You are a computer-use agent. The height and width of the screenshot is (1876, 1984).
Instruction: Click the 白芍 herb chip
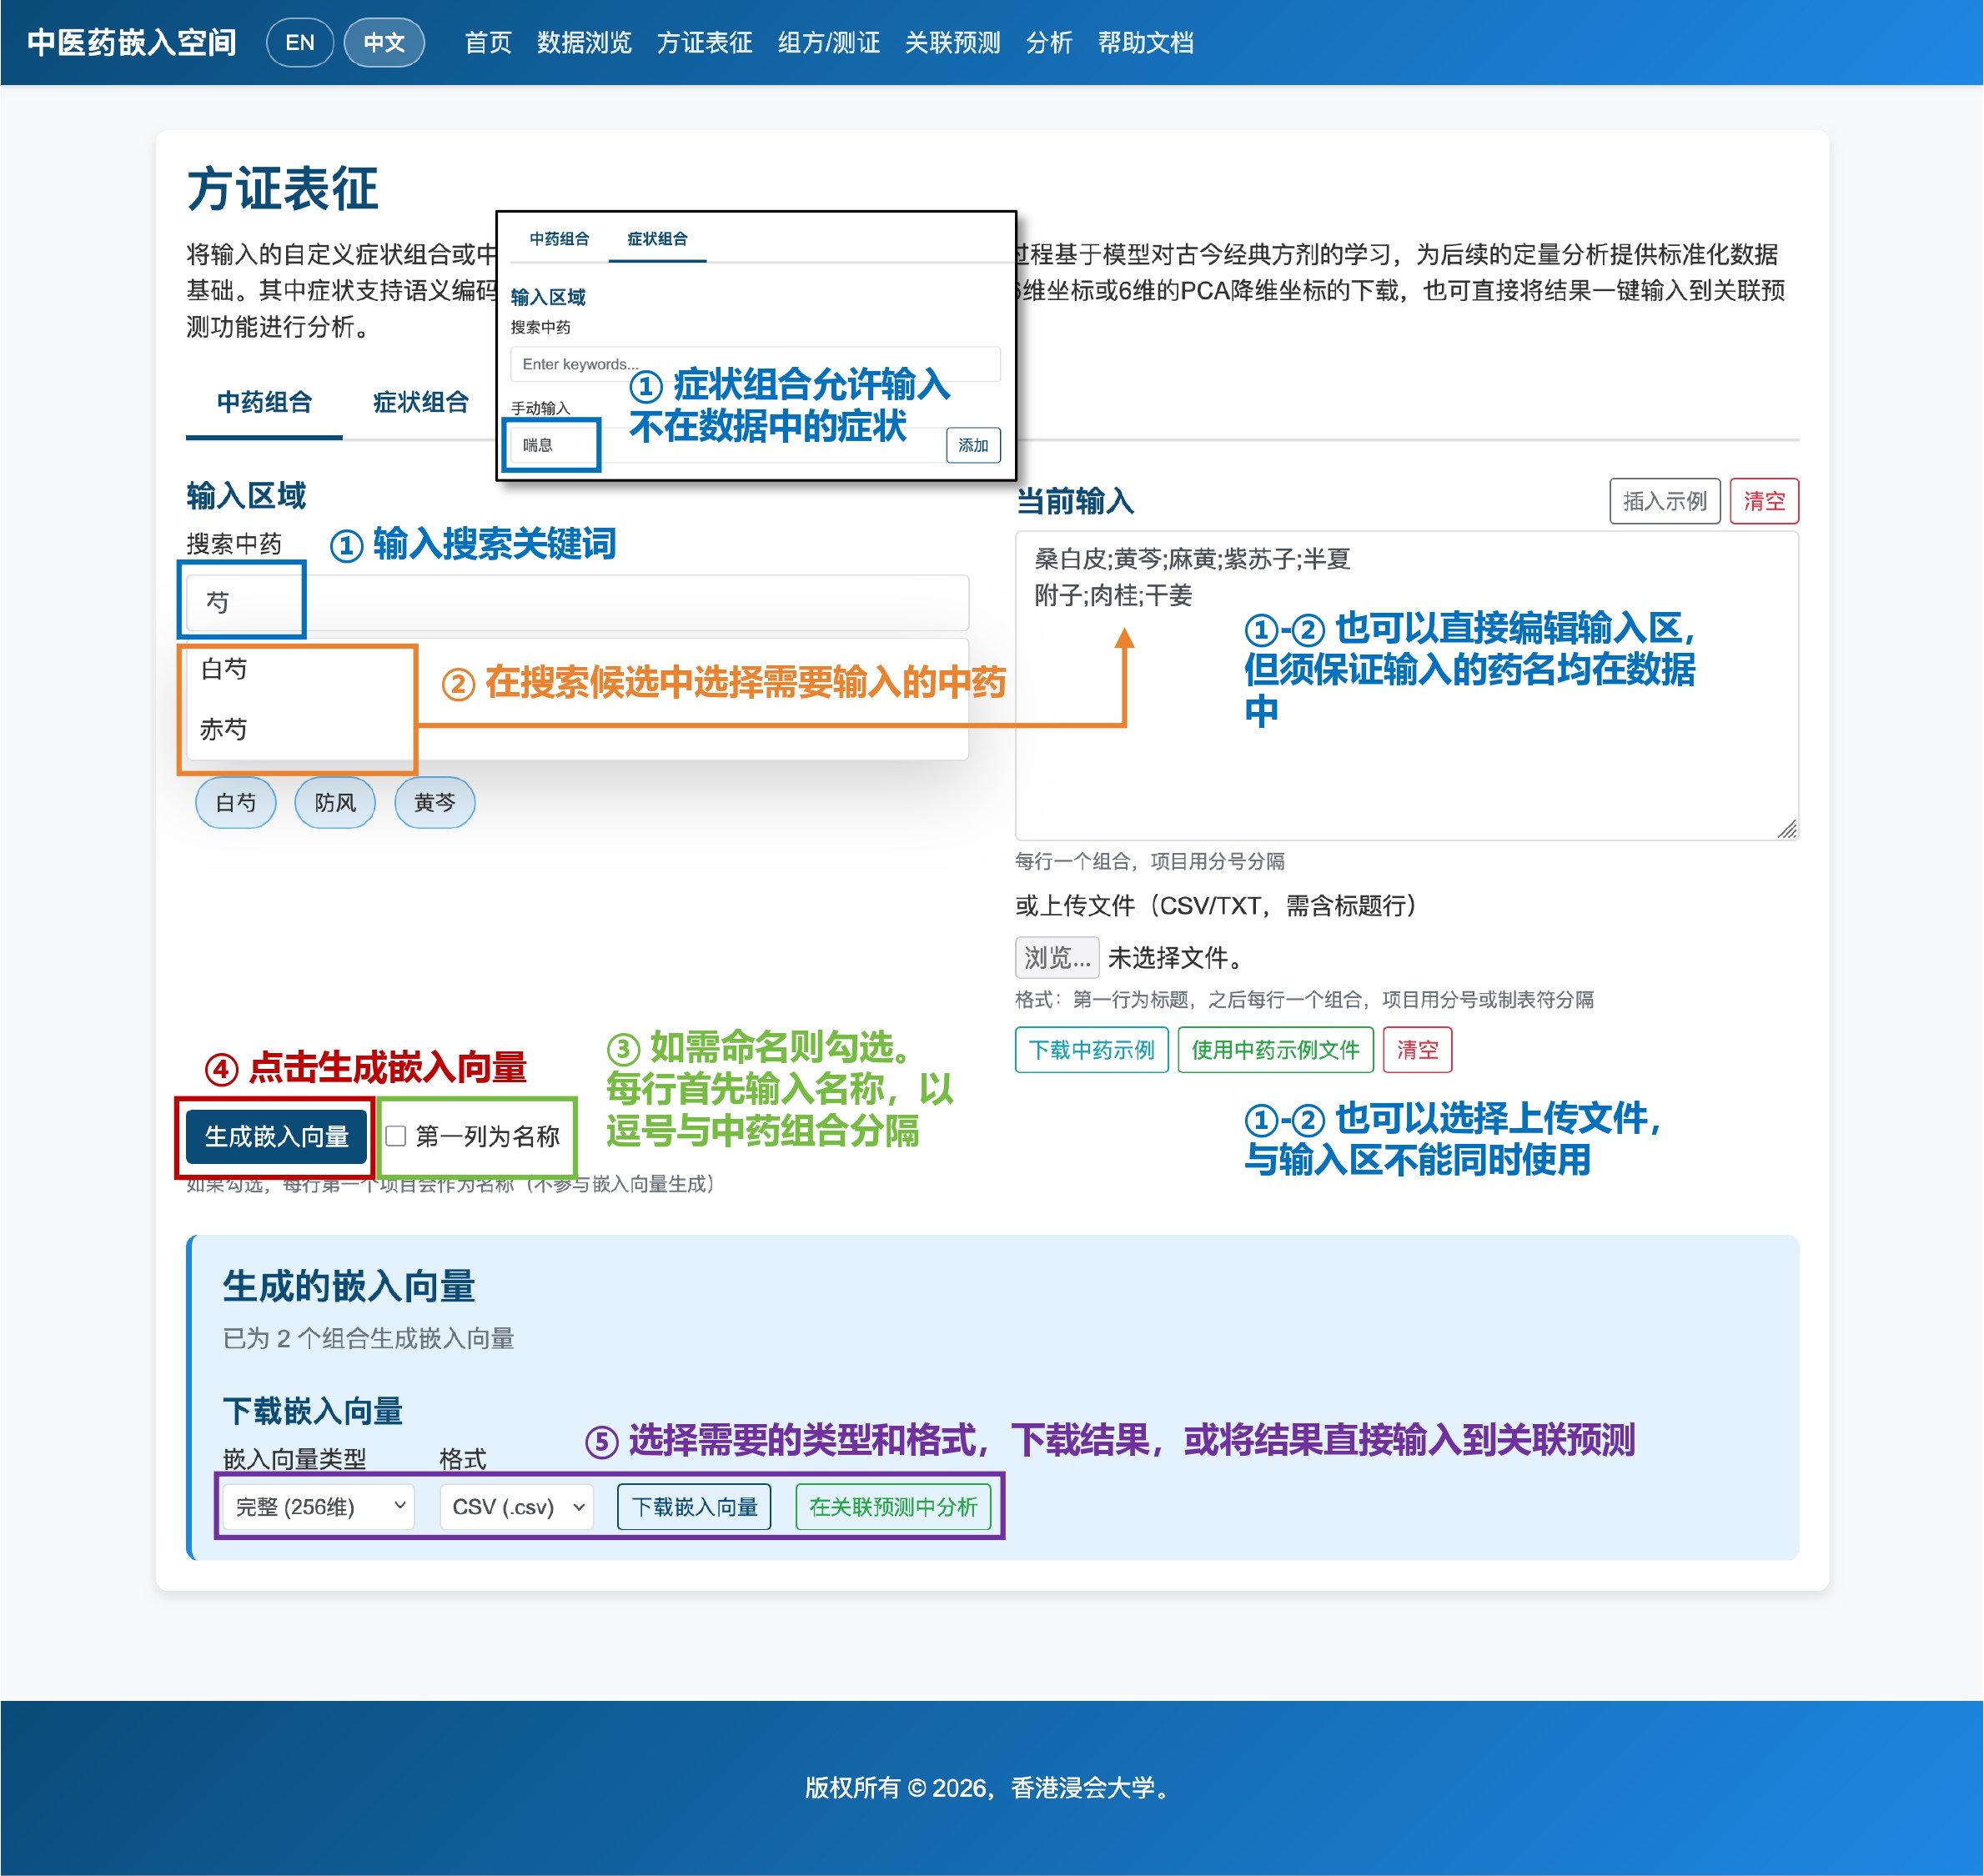click(236, 802)
